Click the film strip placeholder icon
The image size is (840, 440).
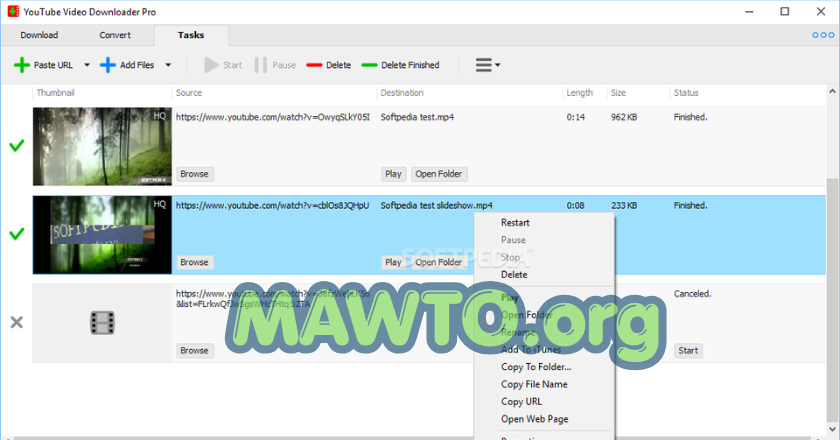[102, 323]
